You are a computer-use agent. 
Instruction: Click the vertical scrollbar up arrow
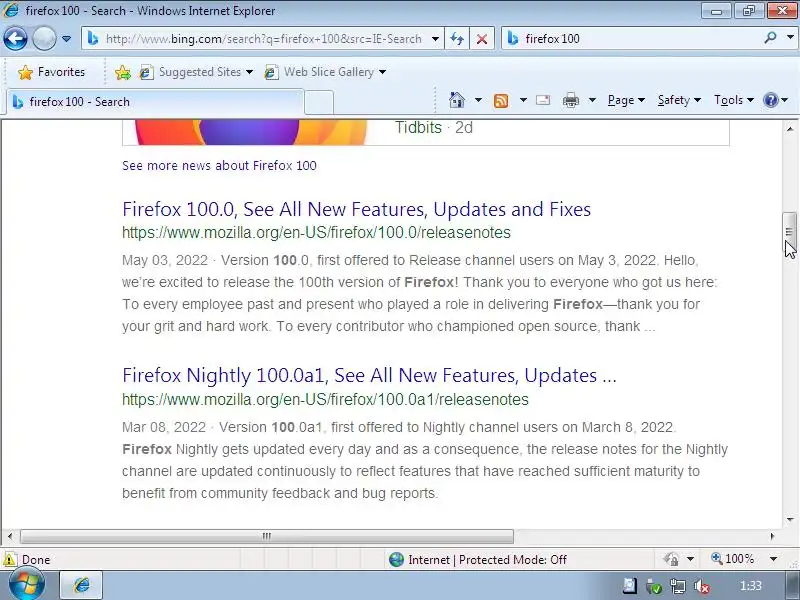pyautogui.click(x=790, y=129)
